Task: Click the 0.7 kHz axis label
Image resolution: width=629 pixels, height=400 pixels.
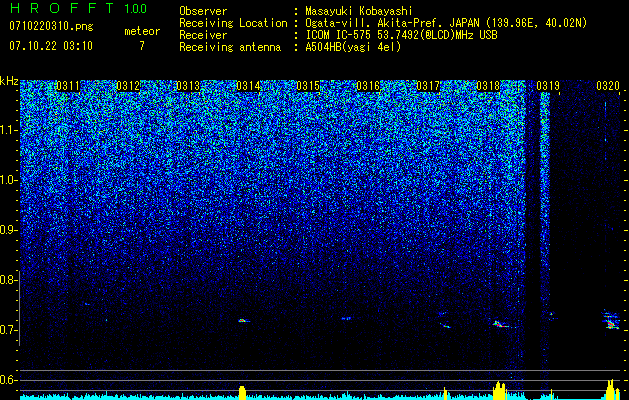Action: pyautogui.click(x=8, y=330)
